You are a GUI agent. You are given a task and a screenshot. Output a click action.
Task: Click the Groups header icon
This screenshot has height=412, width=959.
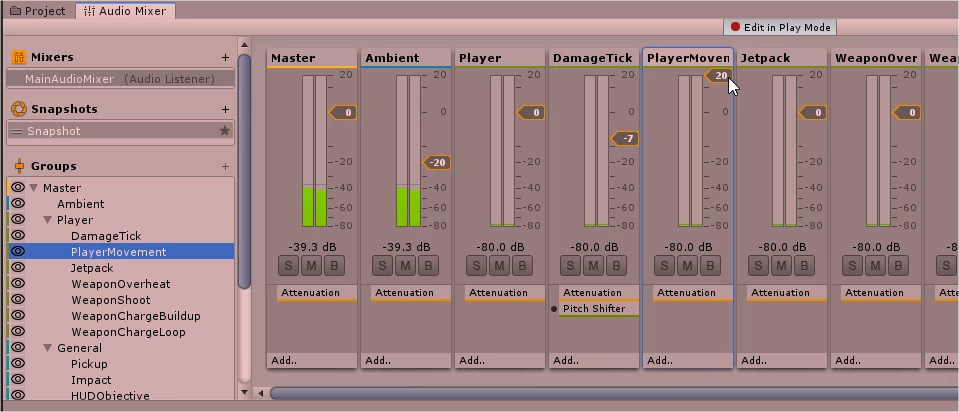19,166
